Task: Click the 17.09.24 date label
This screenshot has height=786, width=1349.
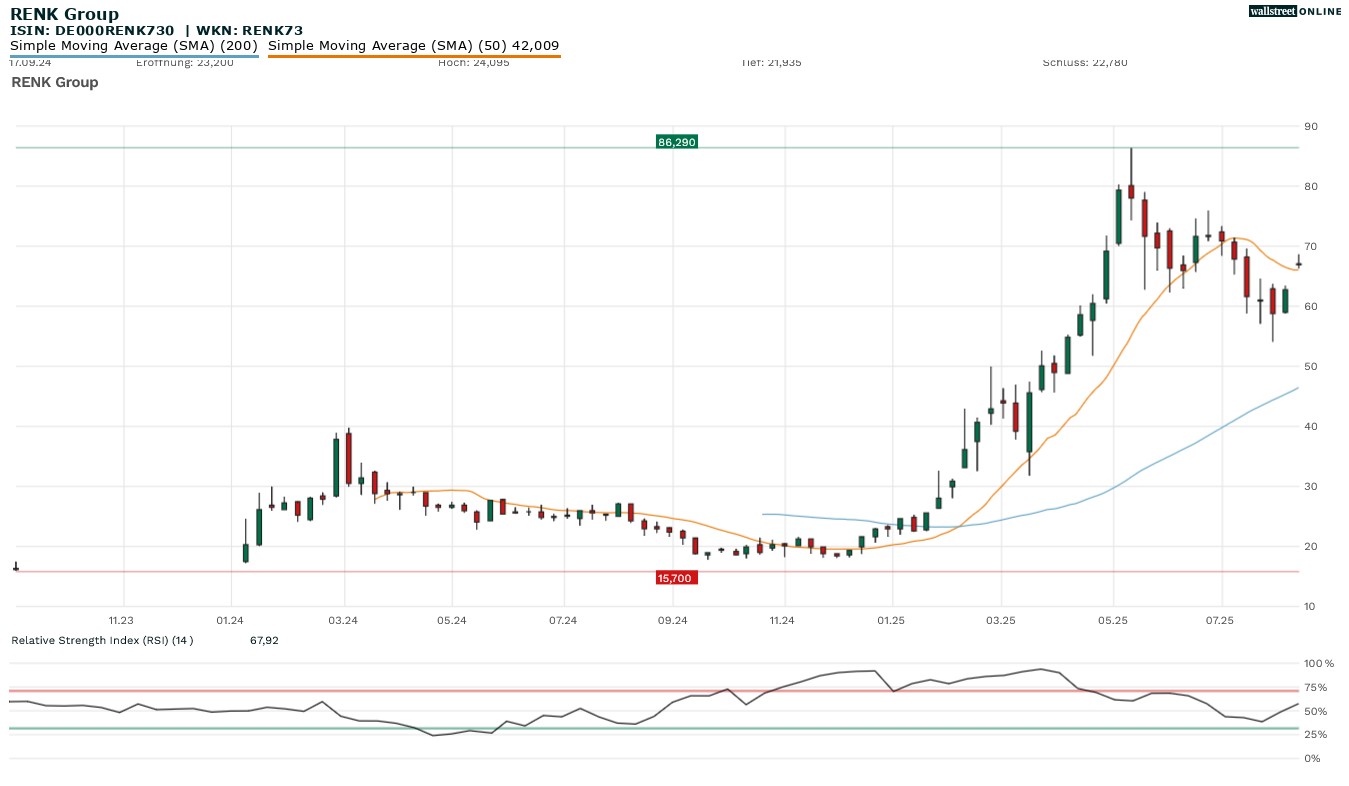Action: tap(30, 63)
